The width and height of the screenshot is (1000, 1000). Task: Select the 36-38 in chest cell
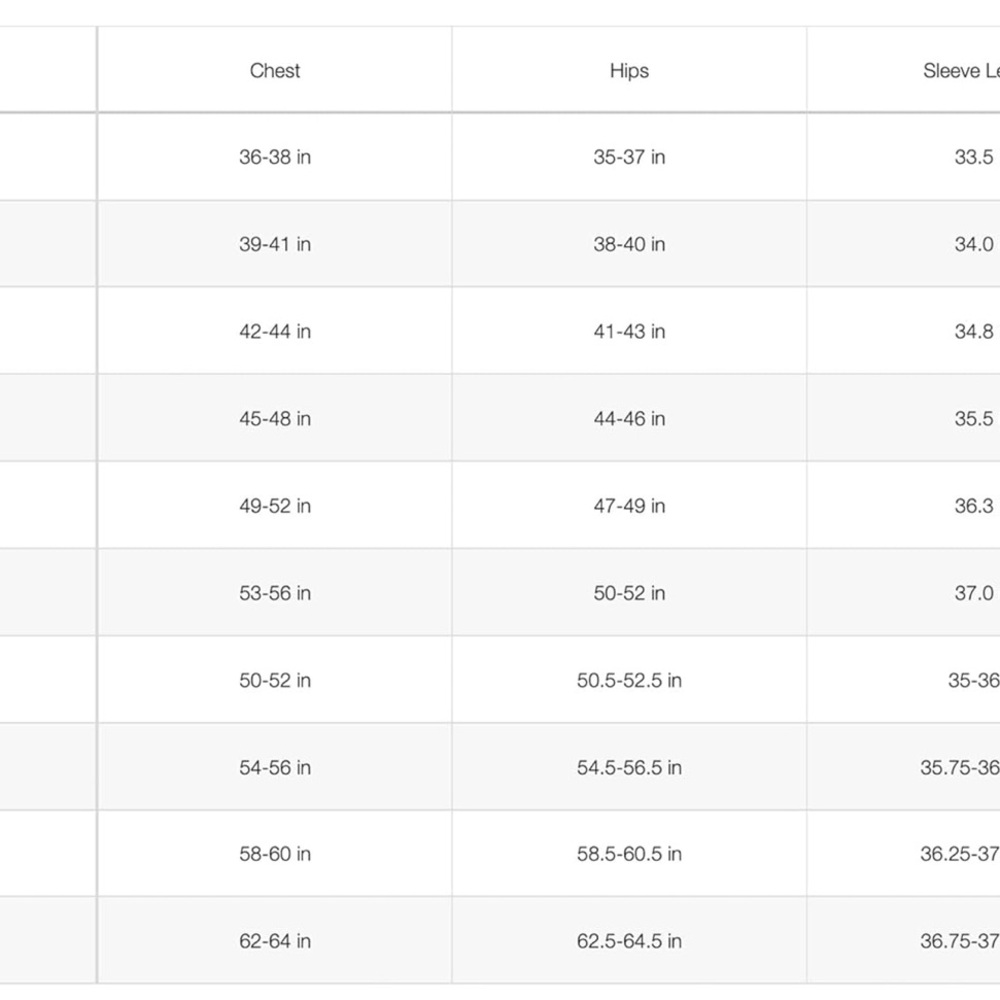275,157
